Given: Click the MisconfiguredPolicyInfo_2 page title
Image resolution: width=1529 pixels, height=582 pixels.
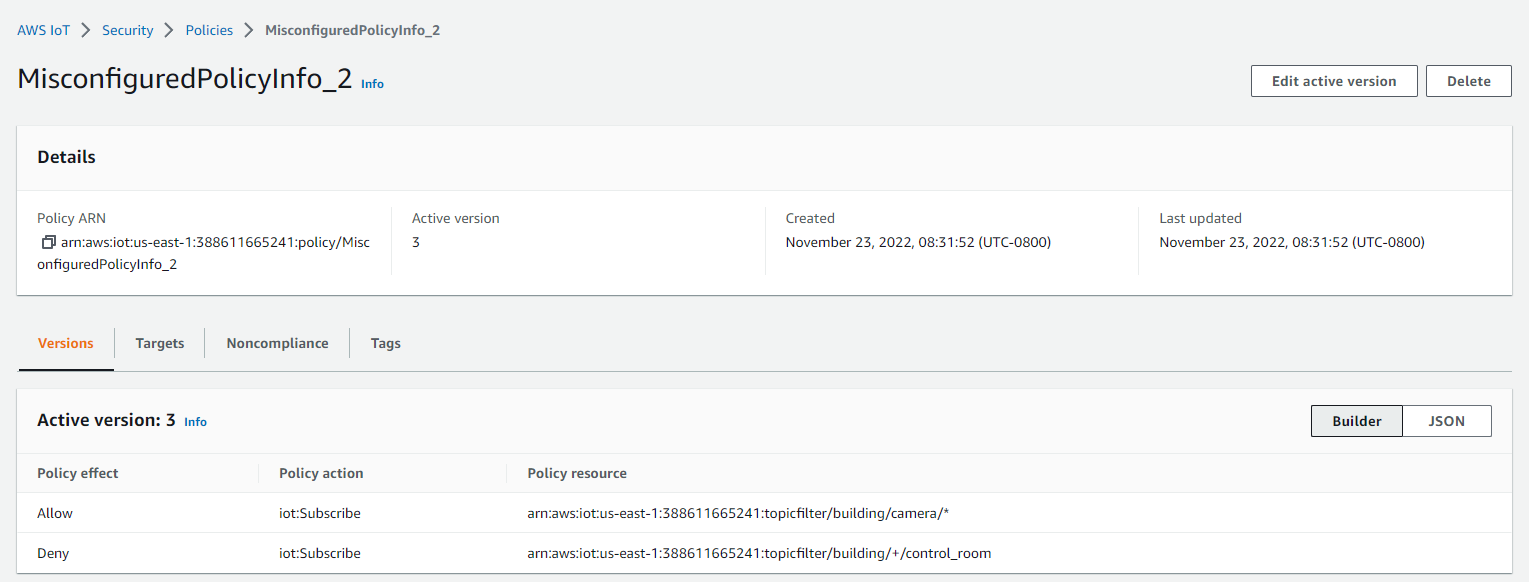Looking at the screenshot, I should (x=185, y=81).
